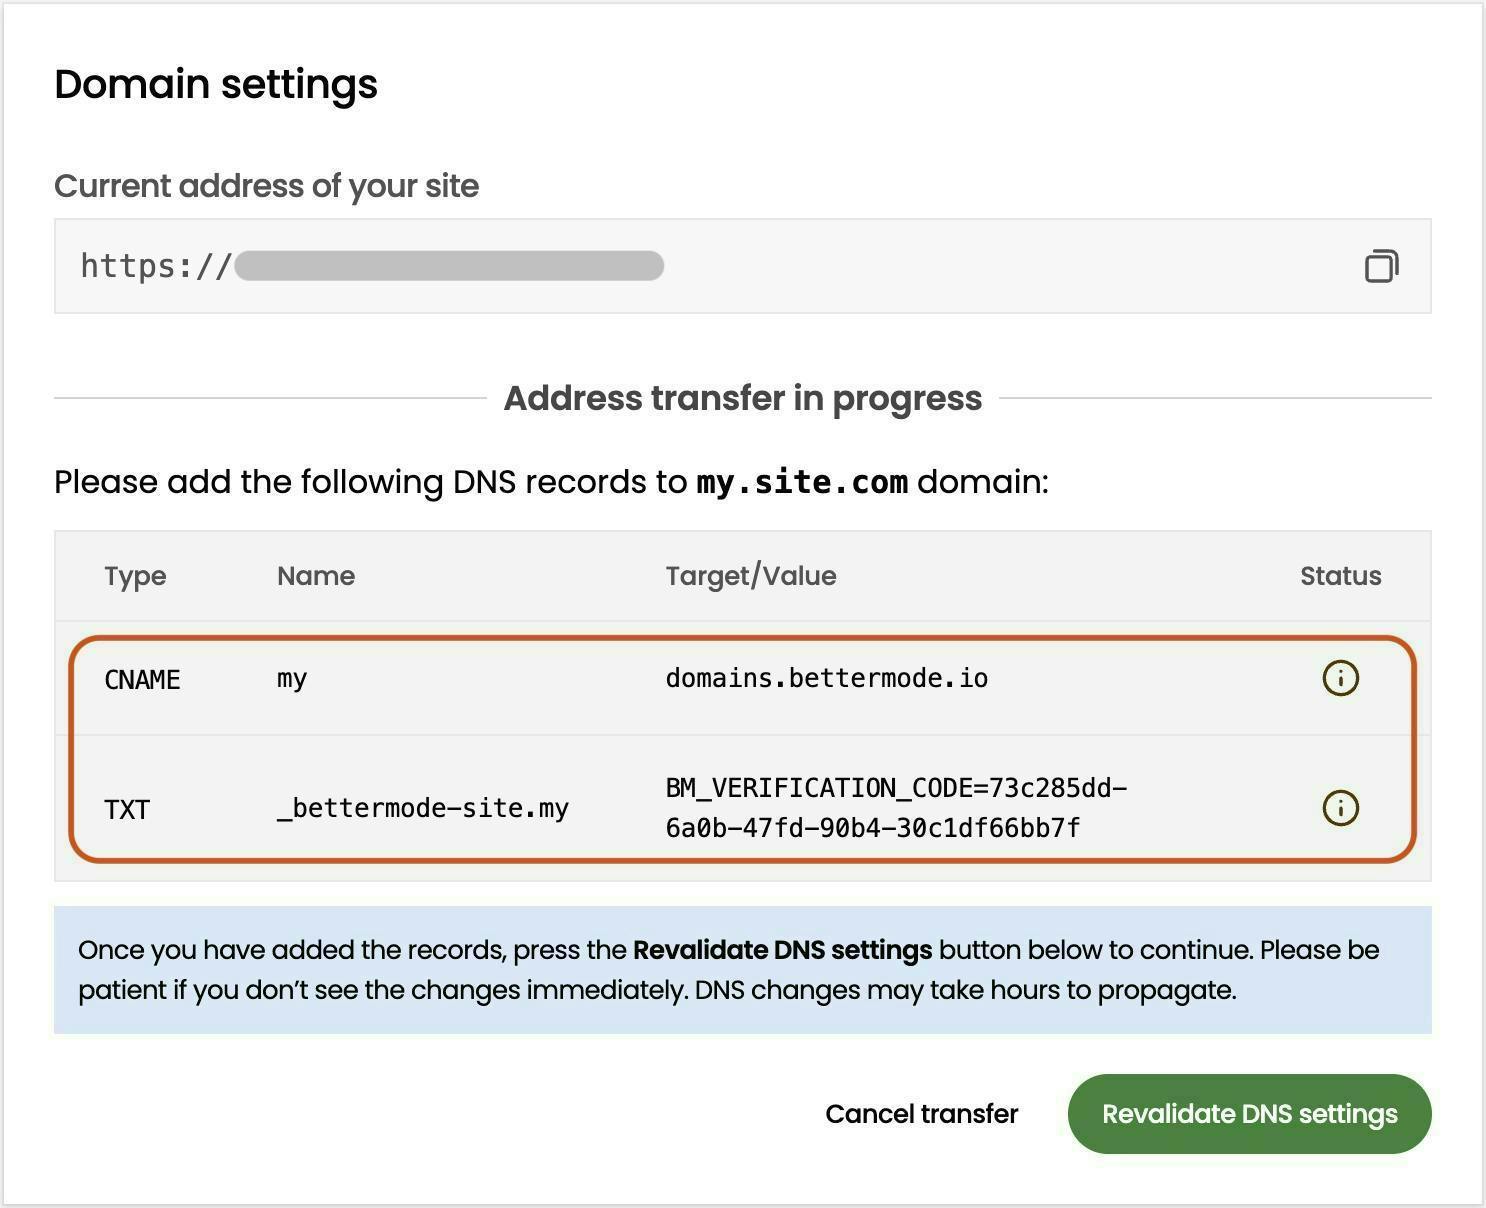Click the CNAME record status info icon
The width and height of the screenshot is (1486, 1208).
click(1340, 678)
